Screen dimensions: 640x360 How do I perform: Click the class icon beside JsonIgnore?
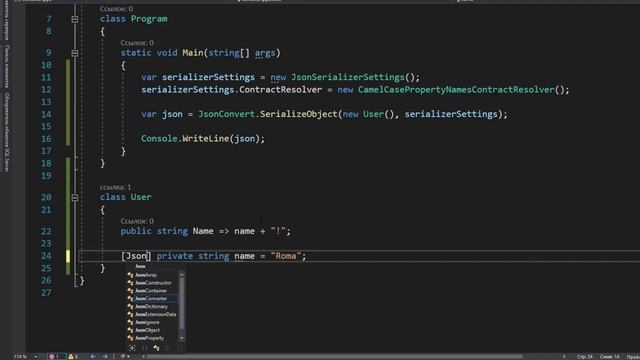(x=130, y=322)
